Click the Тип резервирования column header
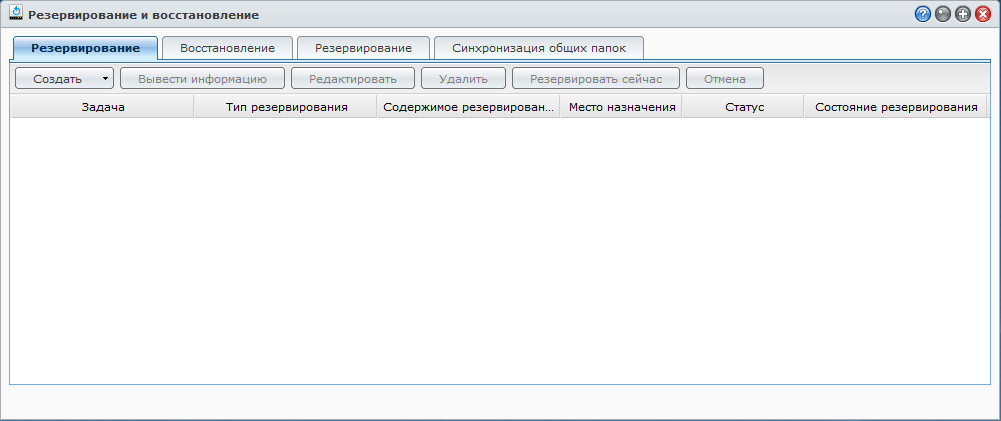1001x421 pixels. tap(286, 107)
